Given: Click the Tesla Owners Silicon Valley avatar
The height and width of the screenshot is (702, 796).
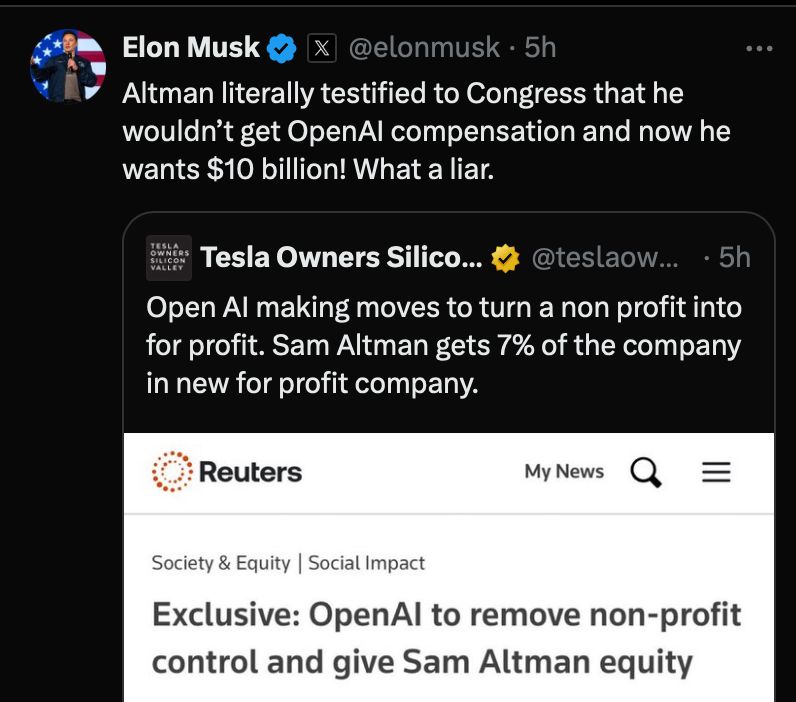Looking at the screenshot, I should (x=169, y=258).
